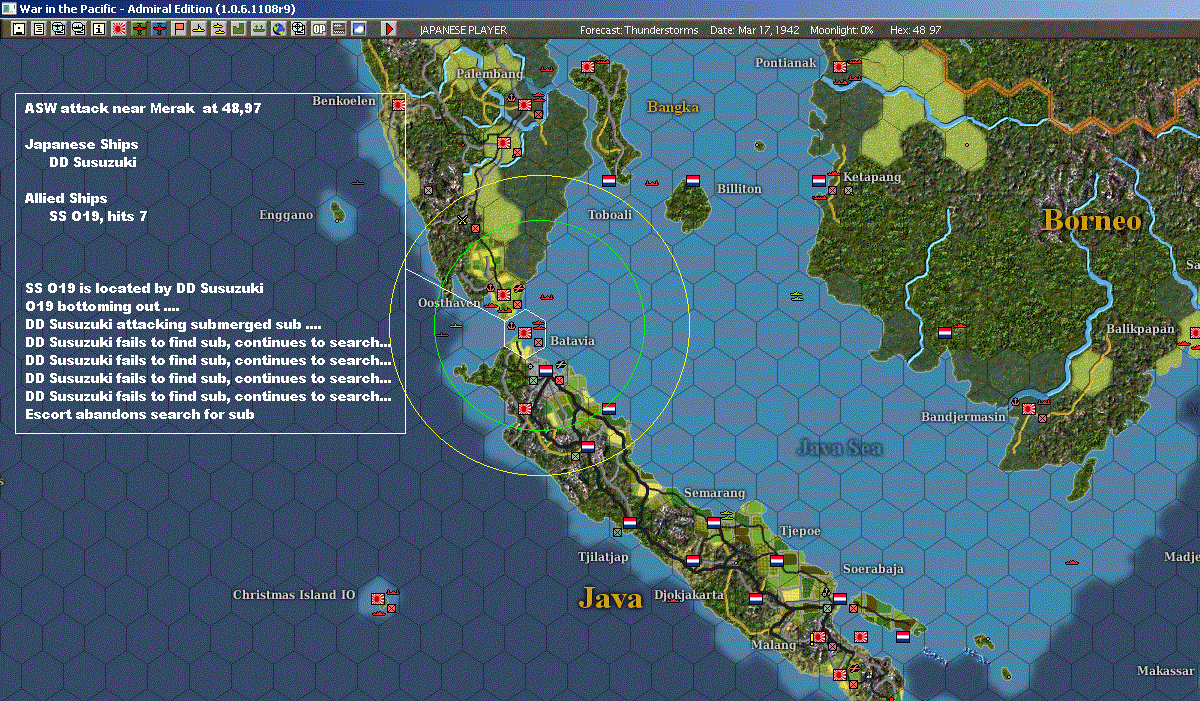The image size is (1200, 701).
Task: Click the Enggano island label
Action: coord(286,215)
